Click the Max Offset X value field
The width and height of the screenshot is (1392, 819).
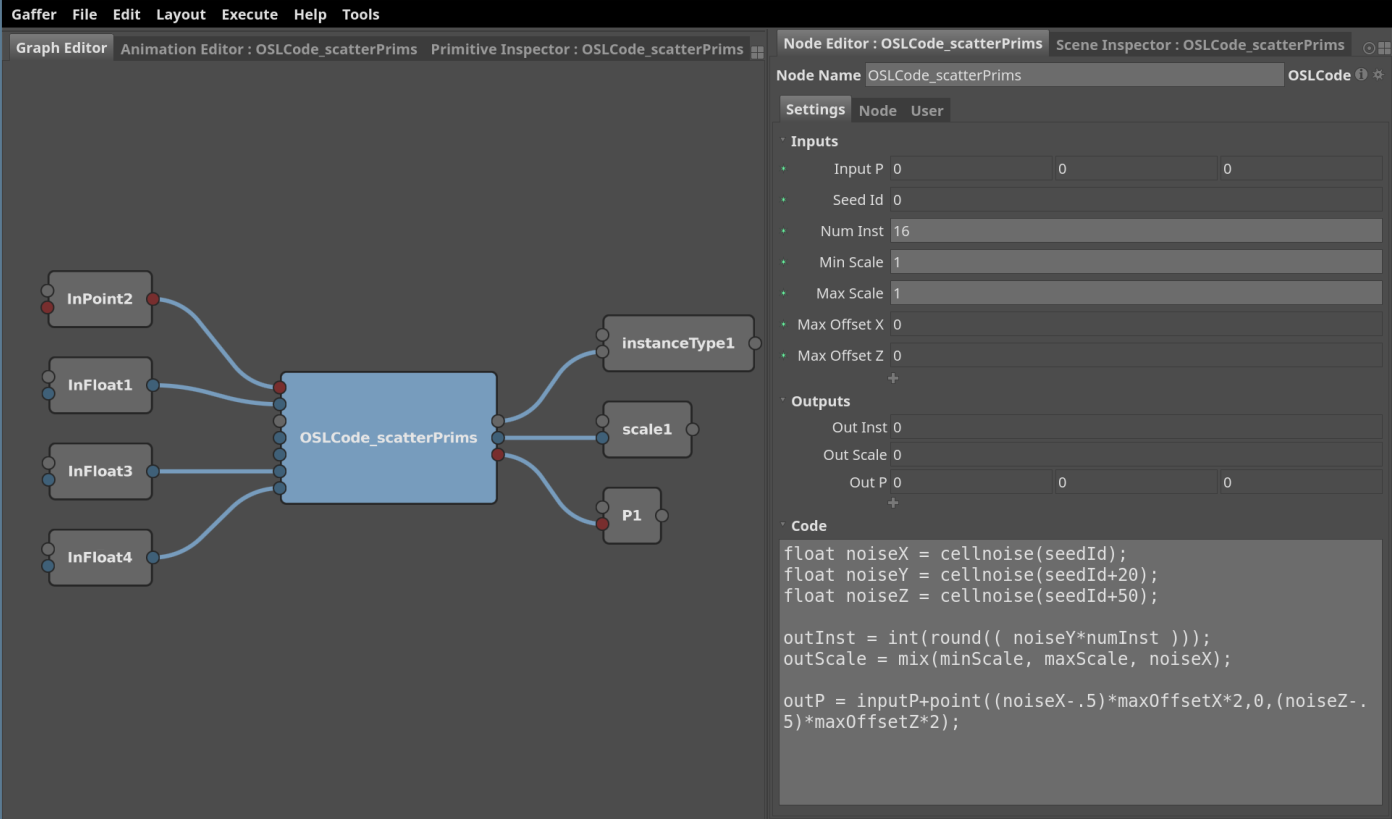click(x=1136, y=324)
